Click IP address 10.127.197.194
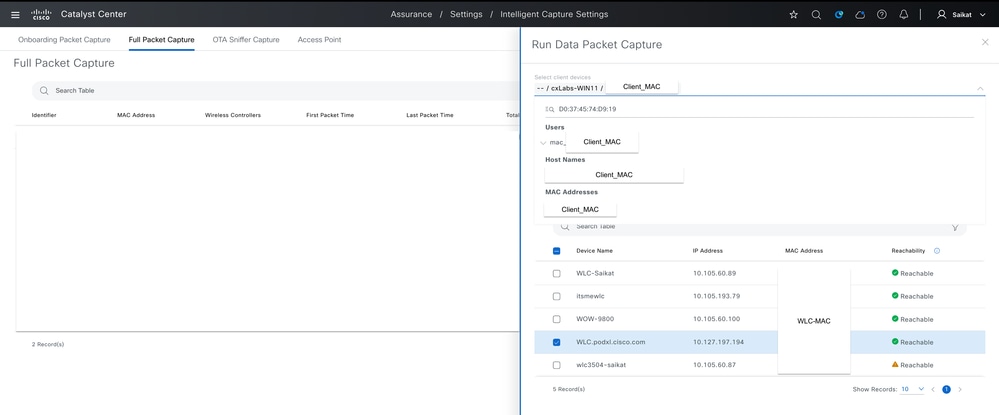This screenshot has height=415, width=999. [719, 342]
